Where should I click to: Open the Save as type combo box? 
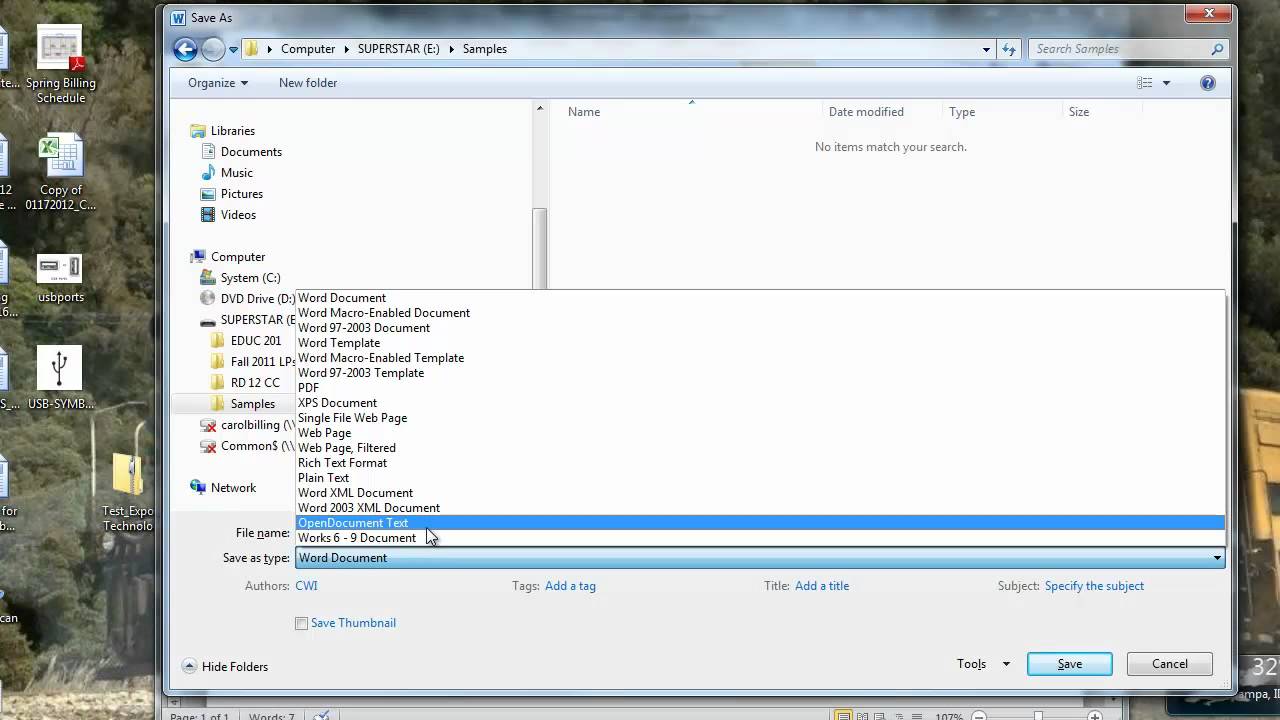tap(760, 558)
